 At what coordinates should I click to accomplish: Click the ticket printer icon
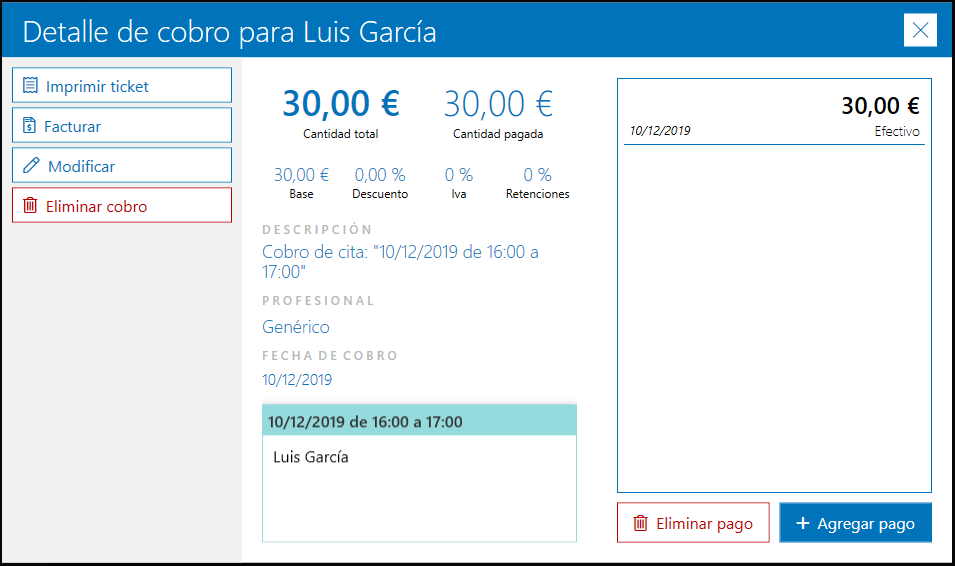pyautogui.click(x=30, y=86)
